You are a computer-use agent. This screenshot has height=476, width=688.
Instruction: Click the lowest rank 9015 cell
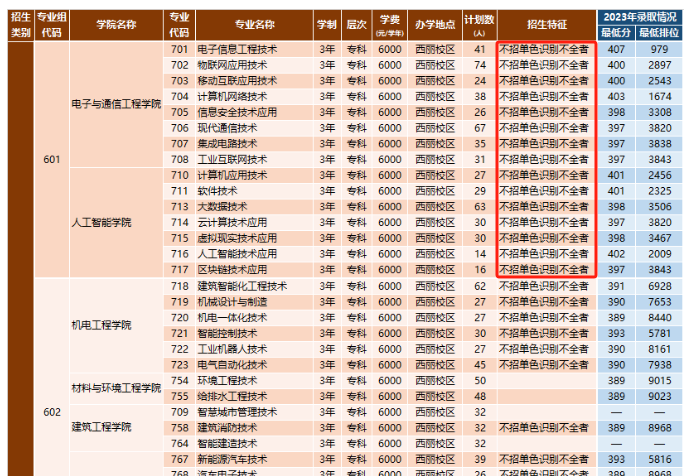click(x=659, y=381)
